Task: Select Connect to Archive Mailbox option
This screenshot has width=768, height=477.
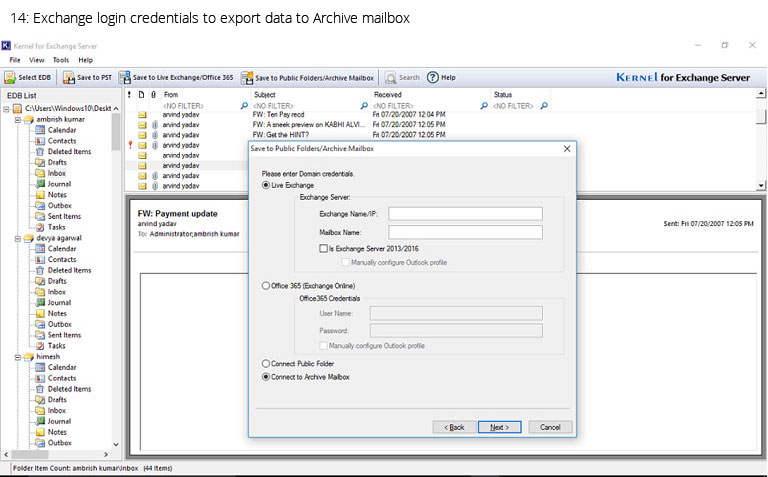Action: [x=266, y=377]
